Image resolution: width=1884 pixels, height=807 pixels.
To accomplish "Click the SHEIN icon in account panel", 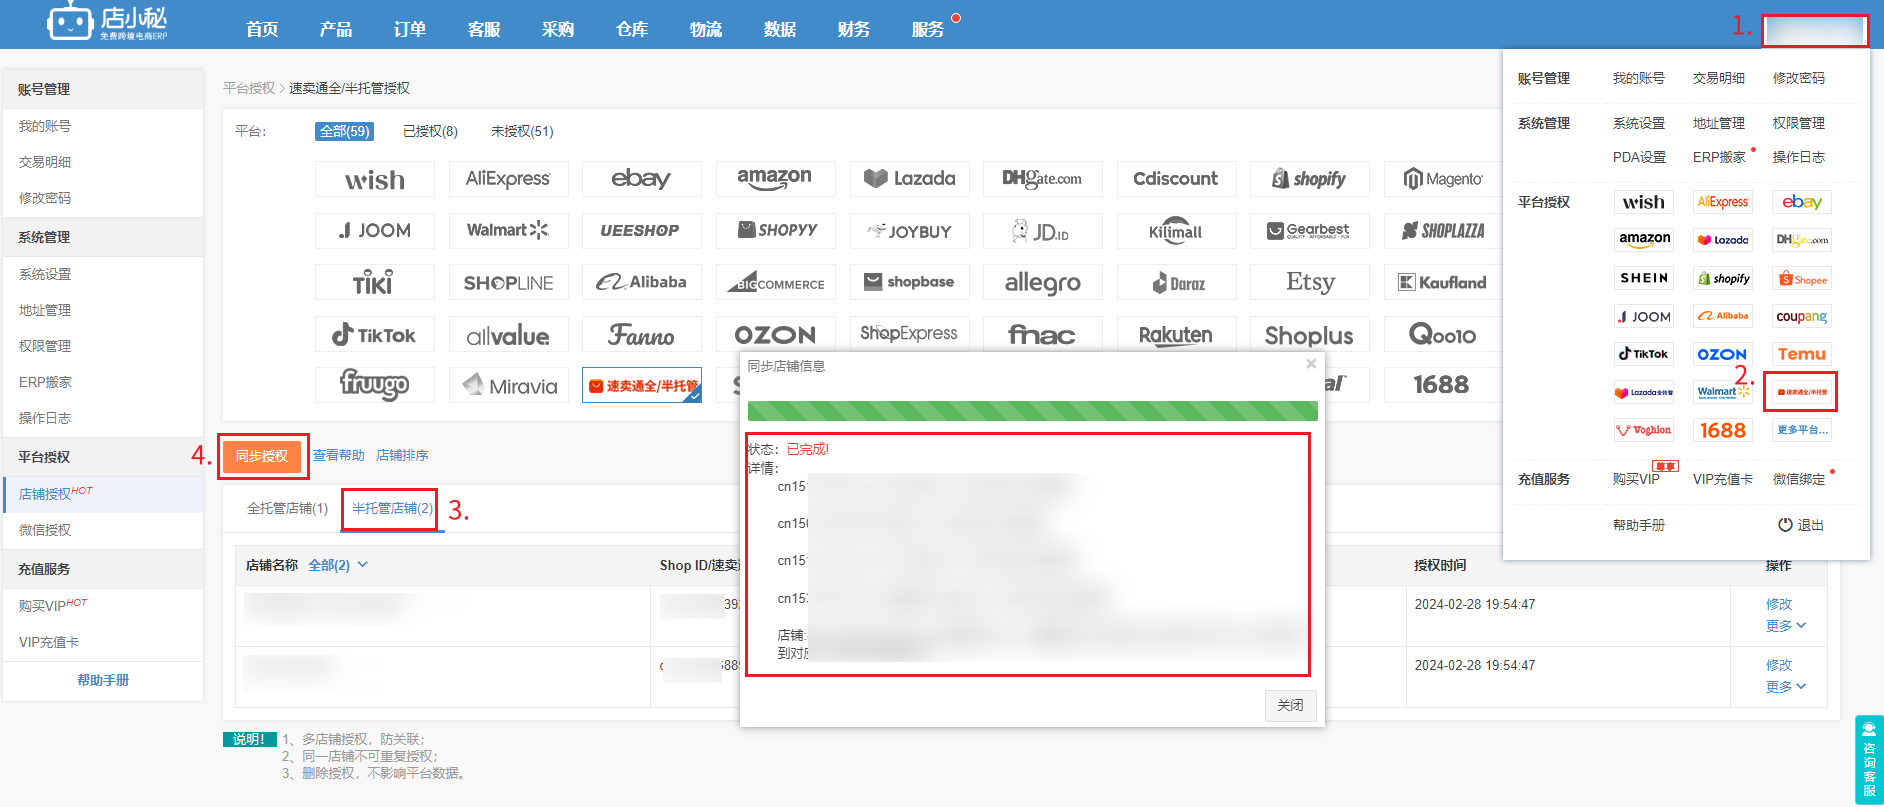I will [x=1644, y=278].
